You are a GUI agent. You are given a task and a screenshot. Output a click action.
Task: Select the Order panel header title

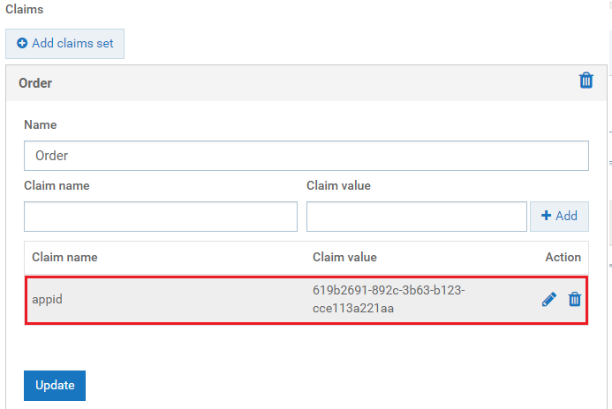pyautogui.click(x=36, y=83)
